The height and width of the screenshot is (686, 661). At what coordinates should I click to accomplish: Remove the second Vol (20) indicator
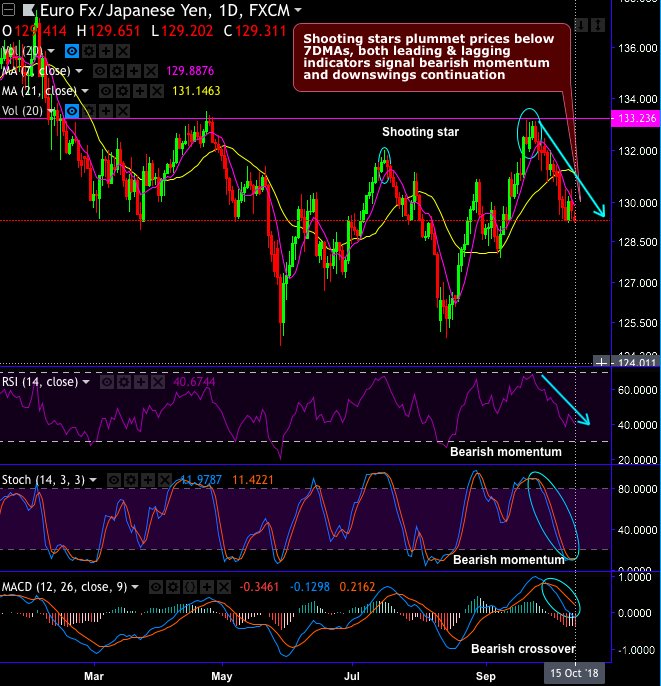[123, 111]
